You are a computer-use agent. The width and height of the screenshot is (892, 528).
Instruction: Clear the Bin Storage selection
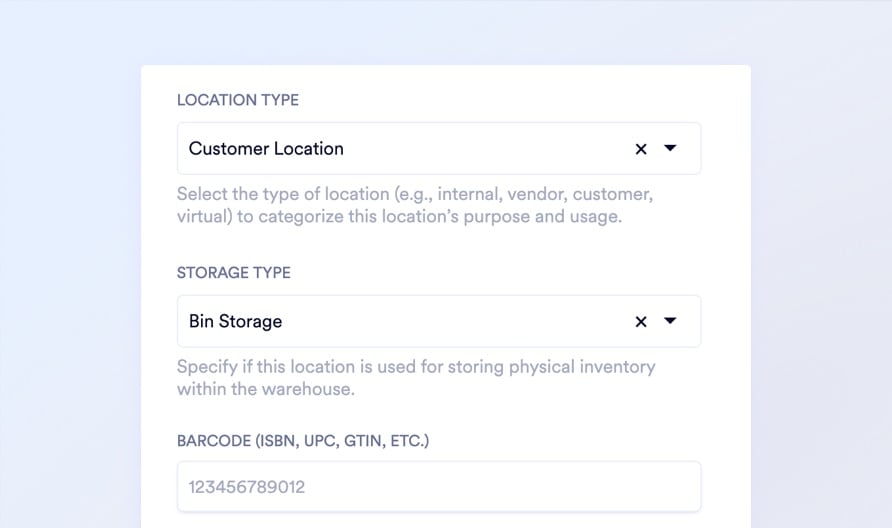[x=641, y=321]
